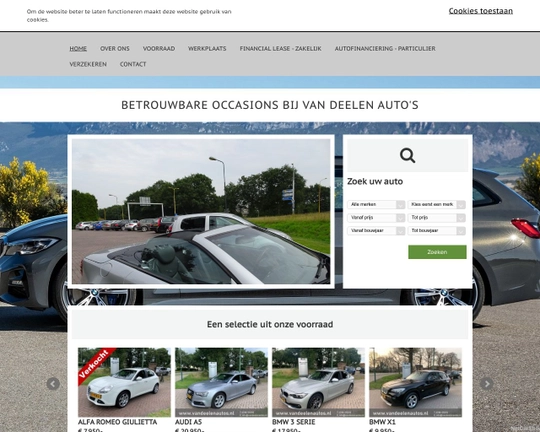This screenshot has width=540, height=432.
Task: Show next cars with right carousel arrow
Action: pos(486,383)
